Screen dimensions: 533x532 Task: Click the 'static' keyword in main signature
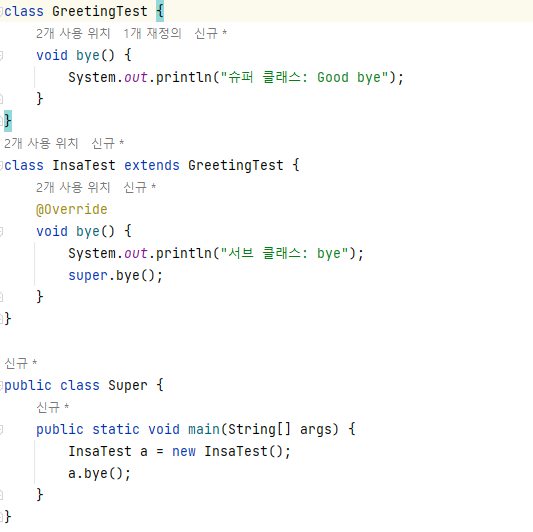click(116, 429)
